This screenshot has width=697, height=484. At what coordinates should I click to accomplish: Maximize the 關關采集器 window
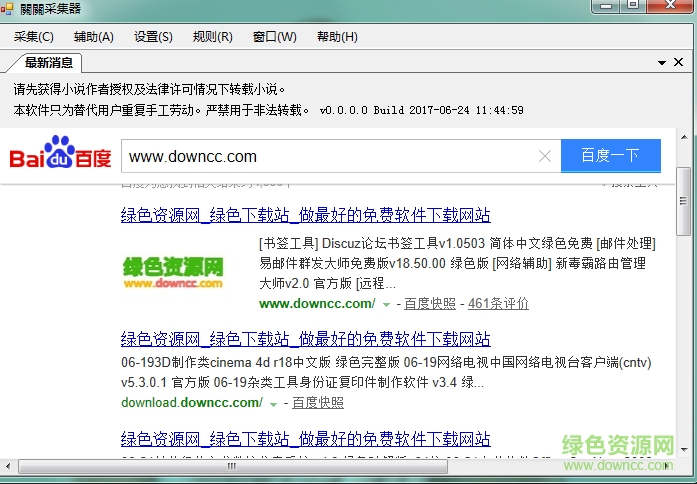[x=633, y=5]
